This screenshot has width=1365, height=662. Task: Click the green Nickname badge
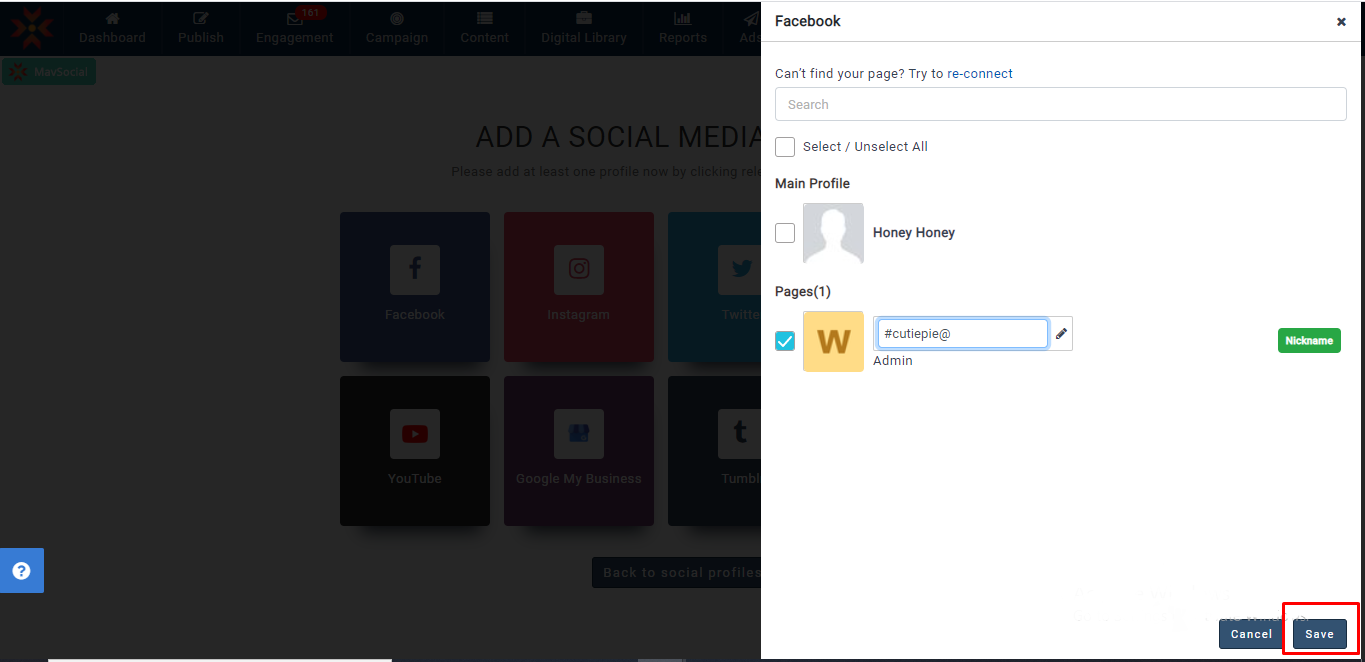tap(1308, 341)
